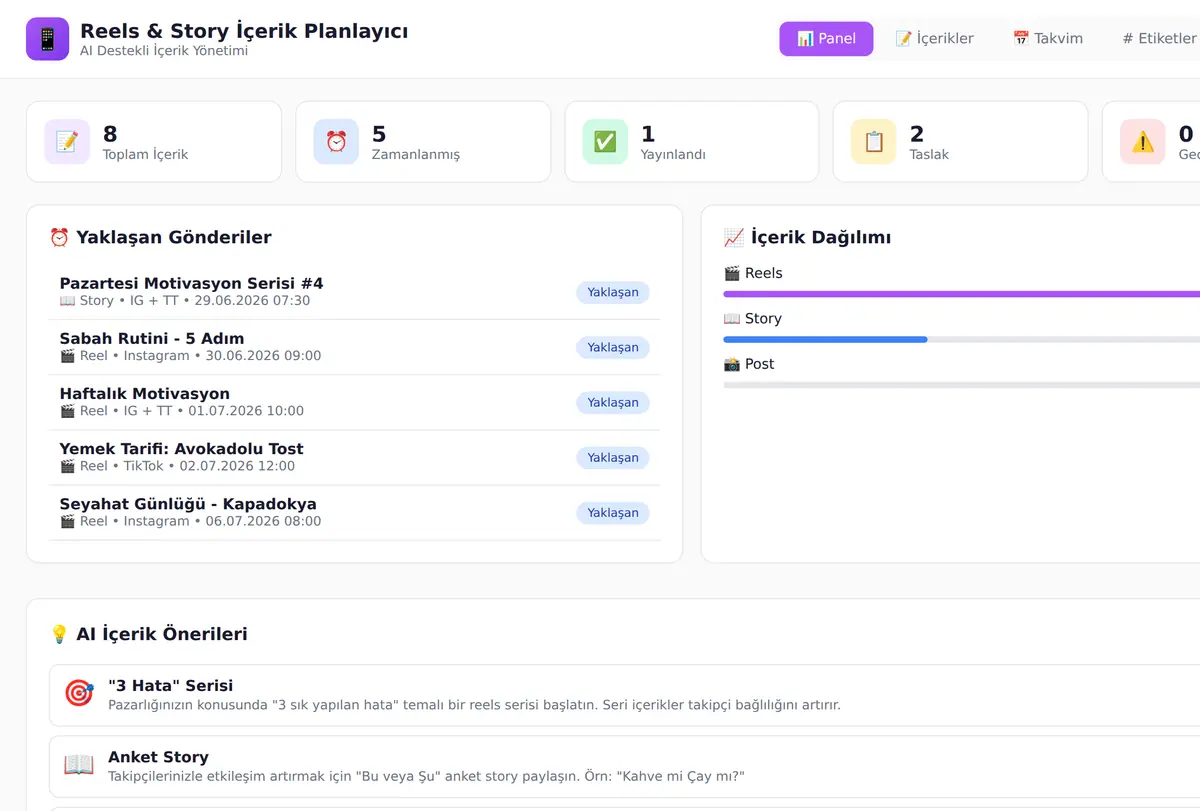Click the Toplam İçerik stat label
Viewport: 1200px width, 811px height.
tap(145, 155)
